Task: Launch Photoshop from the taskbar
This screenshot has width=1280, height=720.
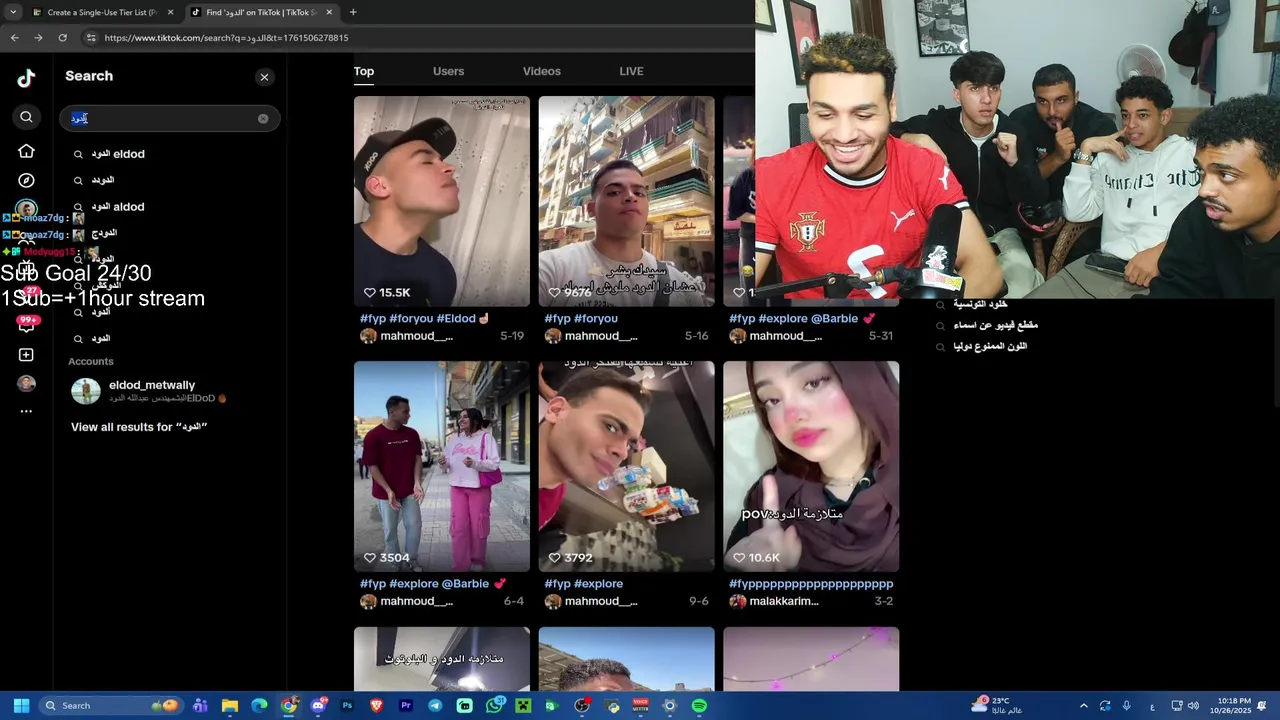Action: point(347,706)
